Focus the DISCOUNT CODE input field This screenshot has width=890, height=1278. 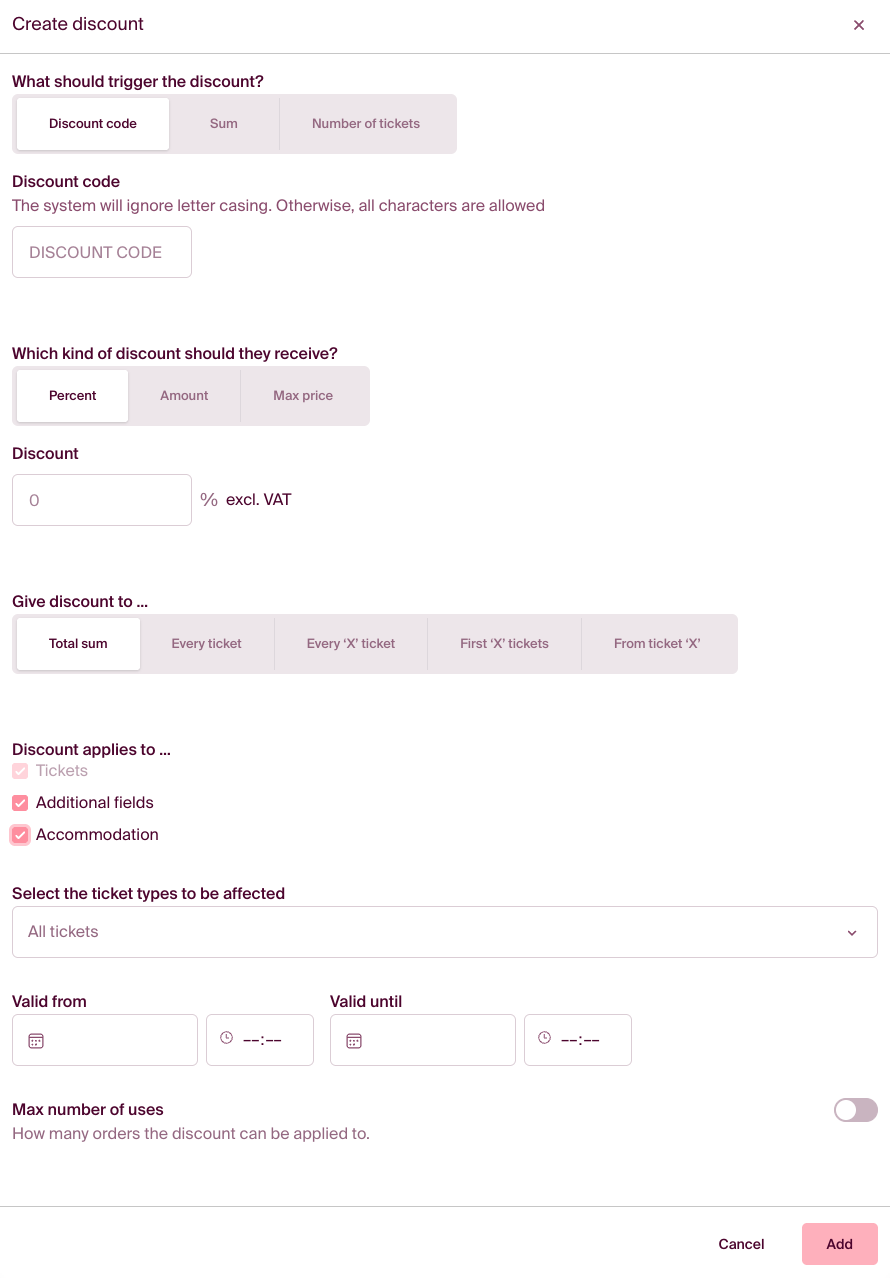(102, 252)
